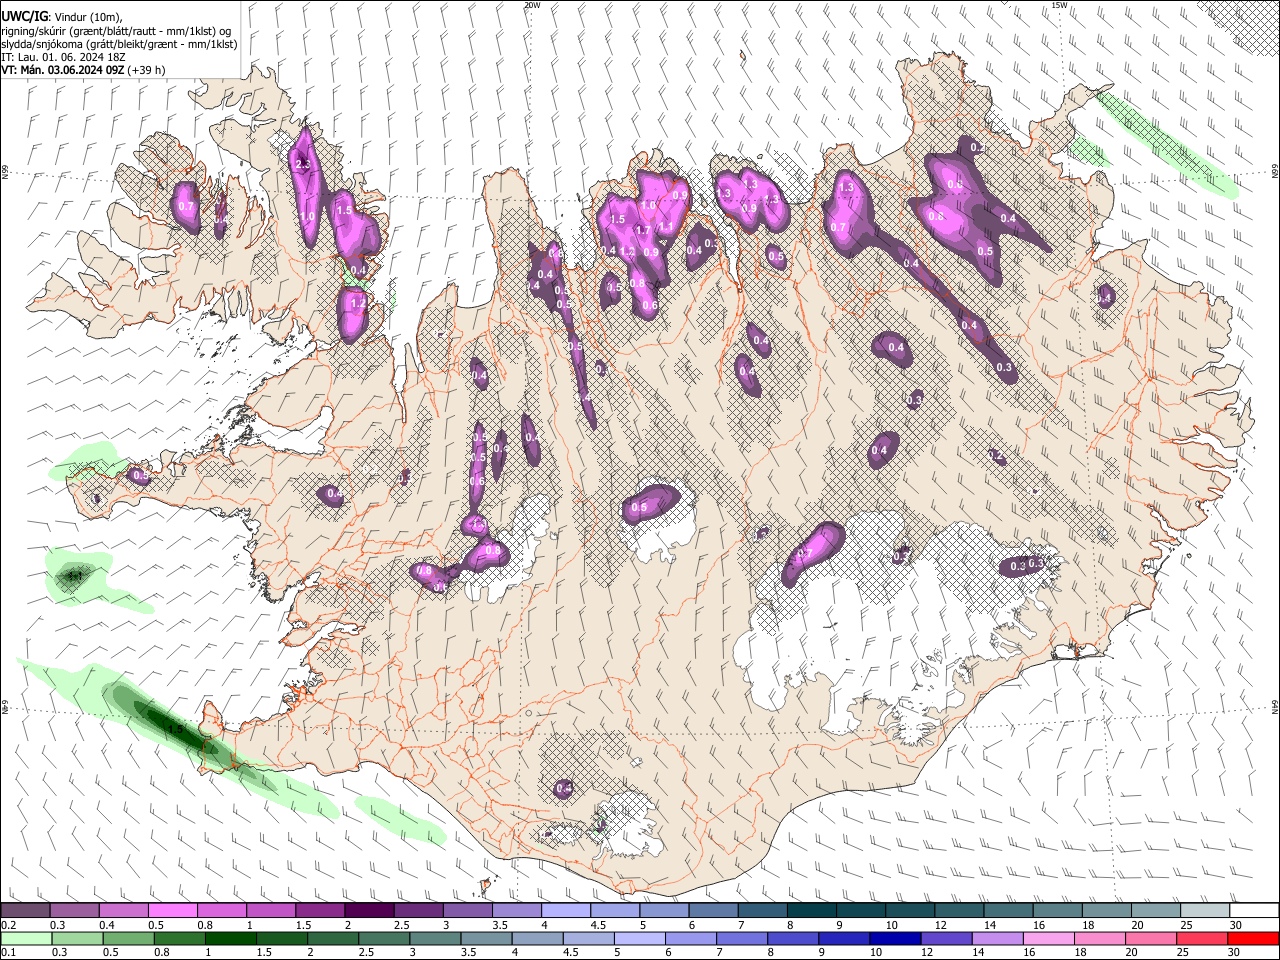1280x960 pixels.
Task: Click the 'VT: Mán. 03.06.2024 09Z (+39 h)' line
Action: pyautogui.click(x=84, y=70)
